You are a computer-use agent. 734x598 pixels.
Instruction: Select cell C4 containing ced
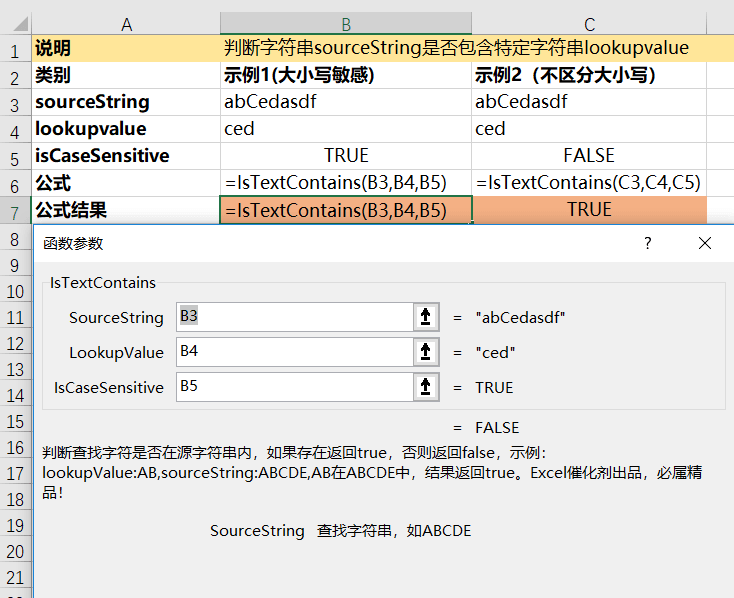589,129
